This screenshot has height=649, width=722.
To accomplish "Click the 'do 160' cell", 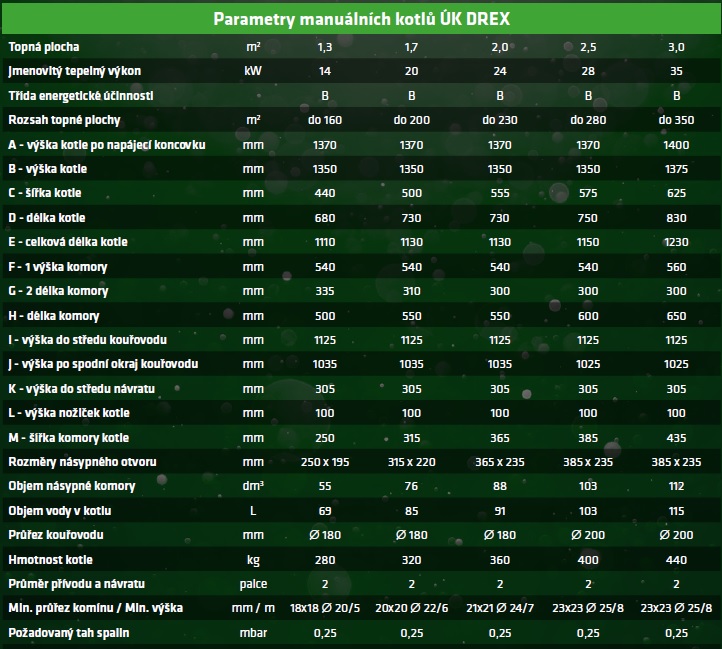I will point(325,120).
